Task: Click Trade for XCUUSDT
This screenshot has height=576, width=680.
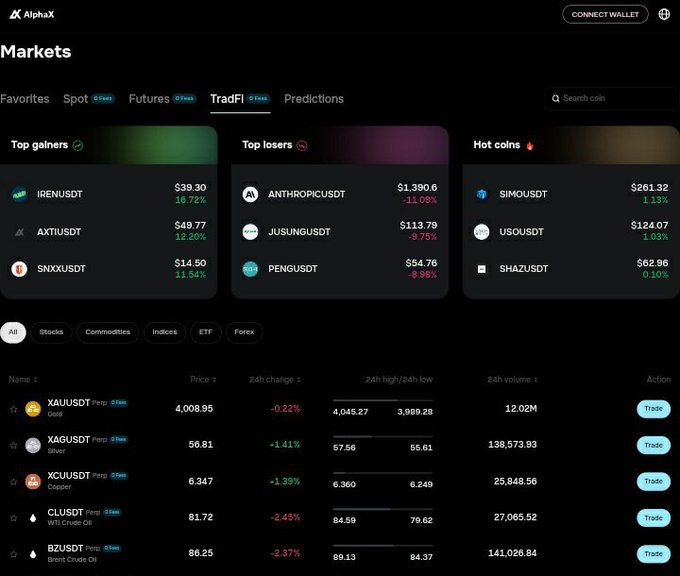Action: click(653, 481)
